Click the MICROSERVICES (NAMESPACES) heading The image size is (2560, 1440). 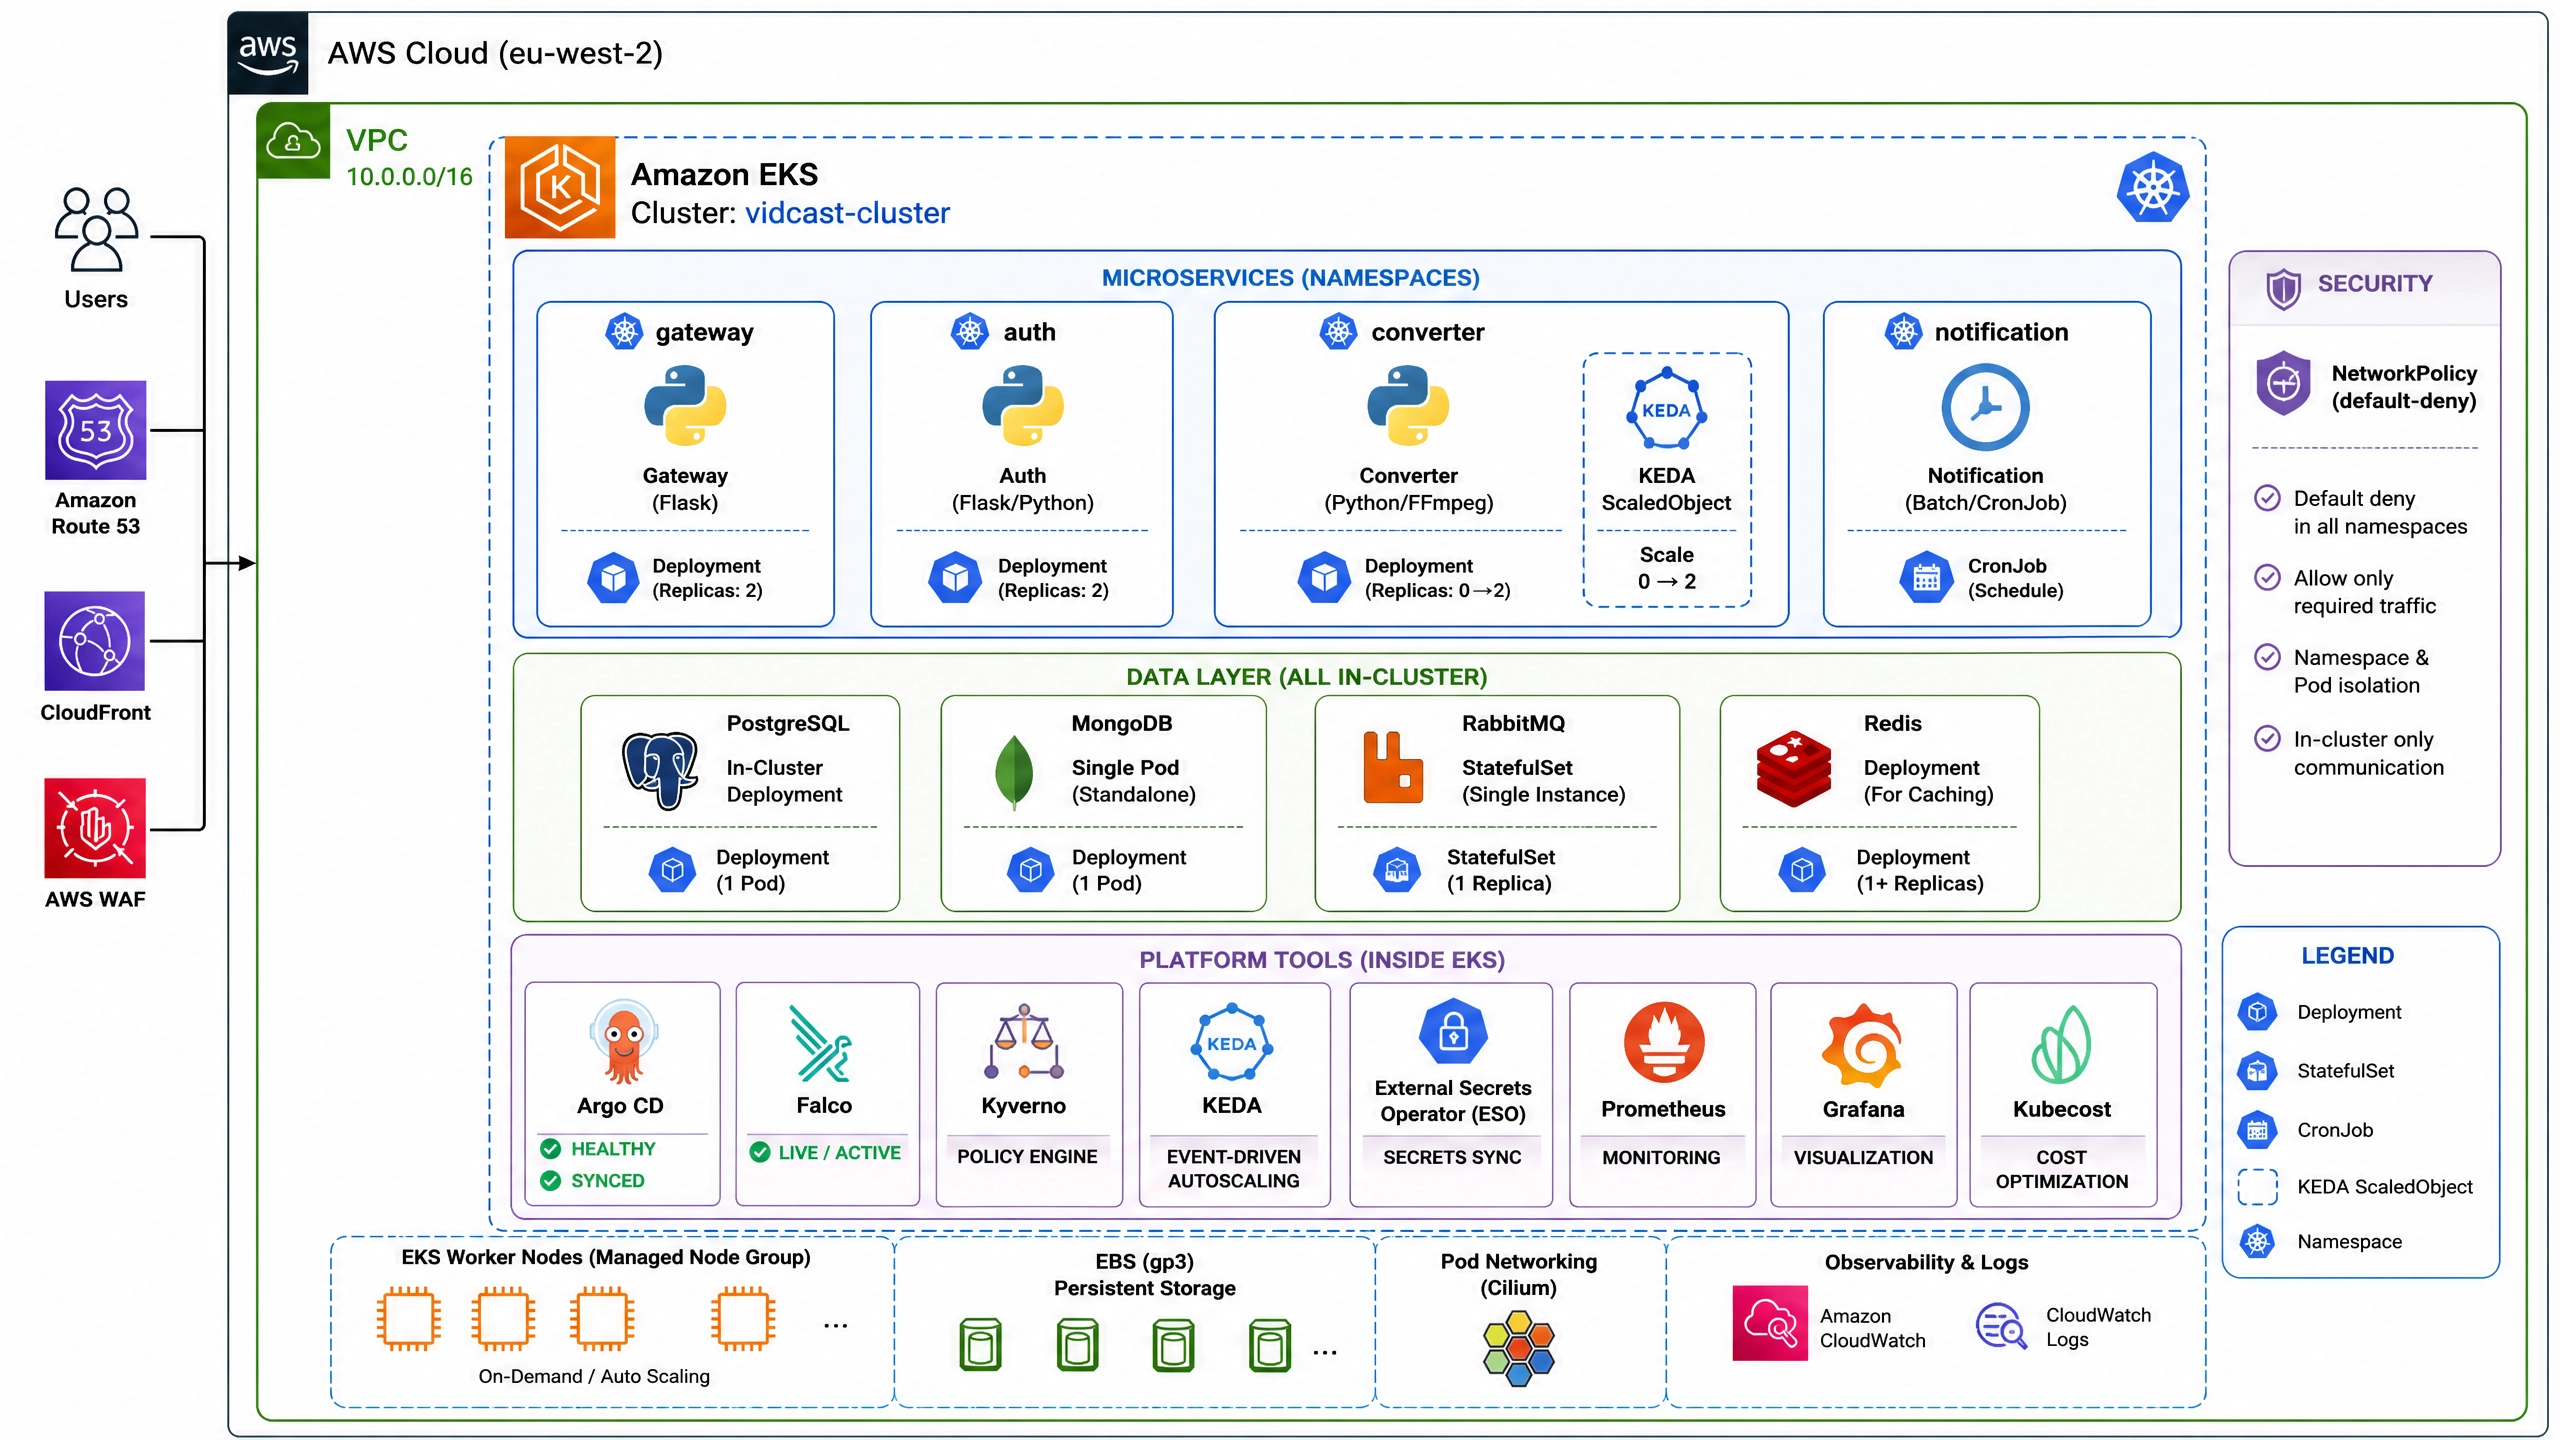coord(1290,278)
